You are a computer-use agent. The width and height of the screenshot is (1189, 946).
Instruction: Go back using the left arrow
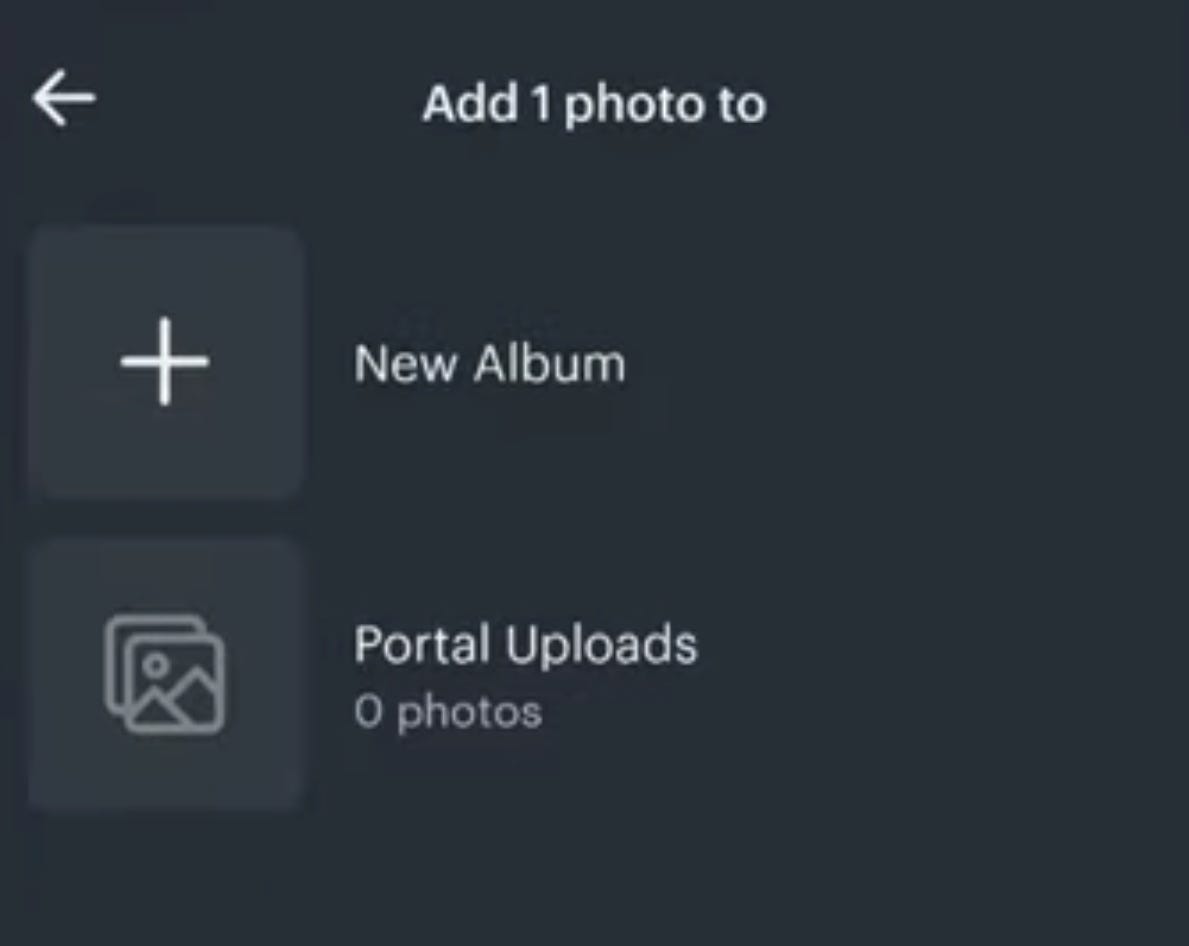64,98
